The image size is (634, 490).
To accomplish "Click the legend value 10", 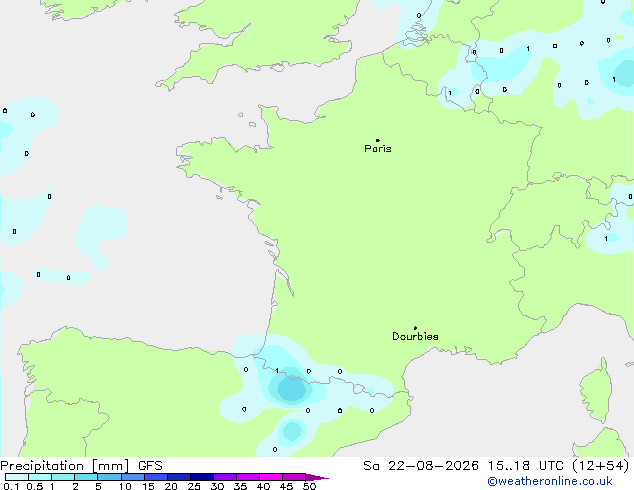I will pyautogui.click(x=125, y=486).
